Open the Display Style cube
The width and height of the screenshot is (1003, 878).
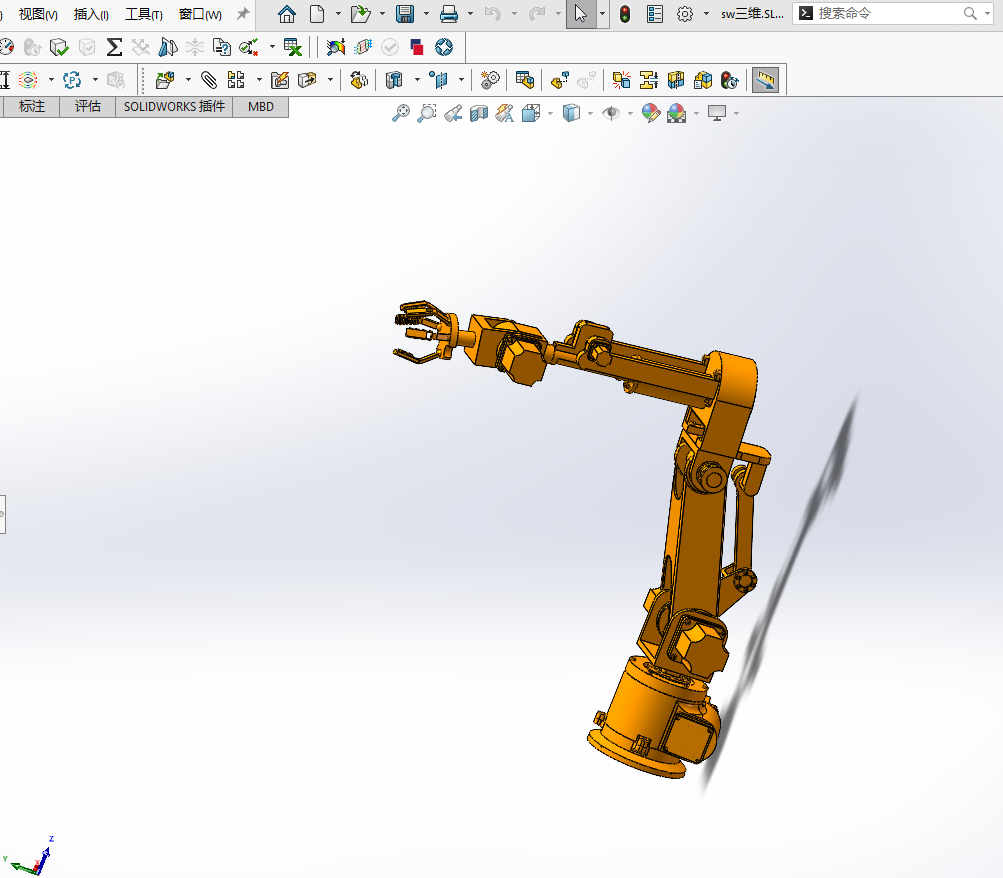tap(571, 113)
